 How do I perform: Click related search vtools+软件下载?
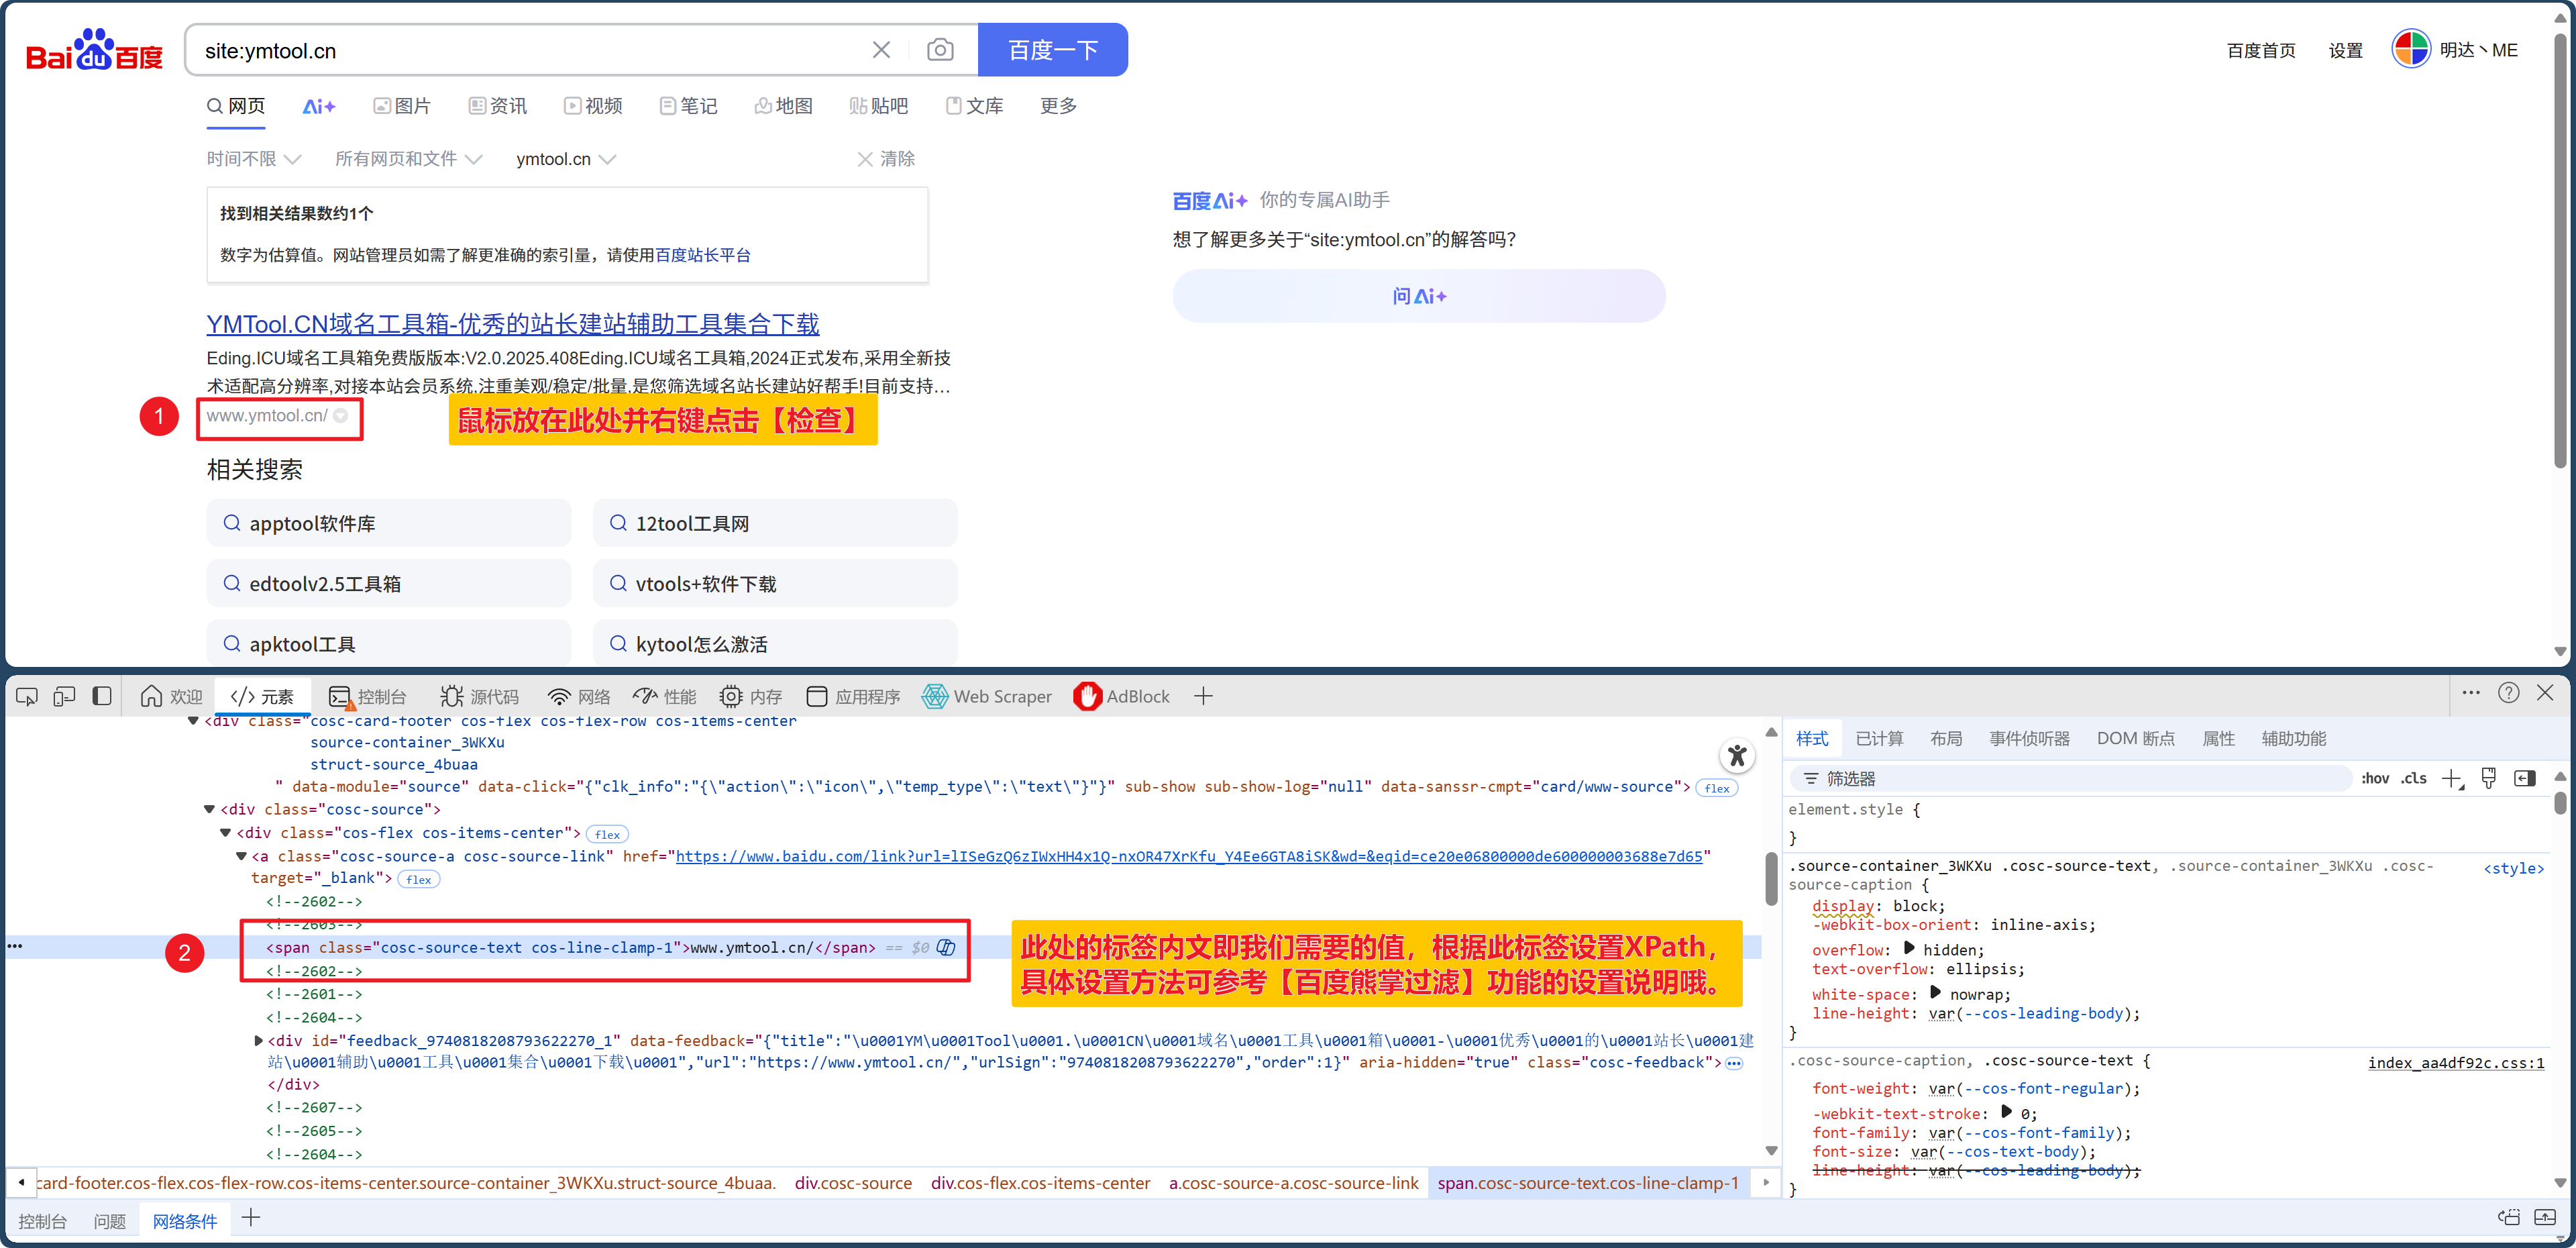click(775, 583)
